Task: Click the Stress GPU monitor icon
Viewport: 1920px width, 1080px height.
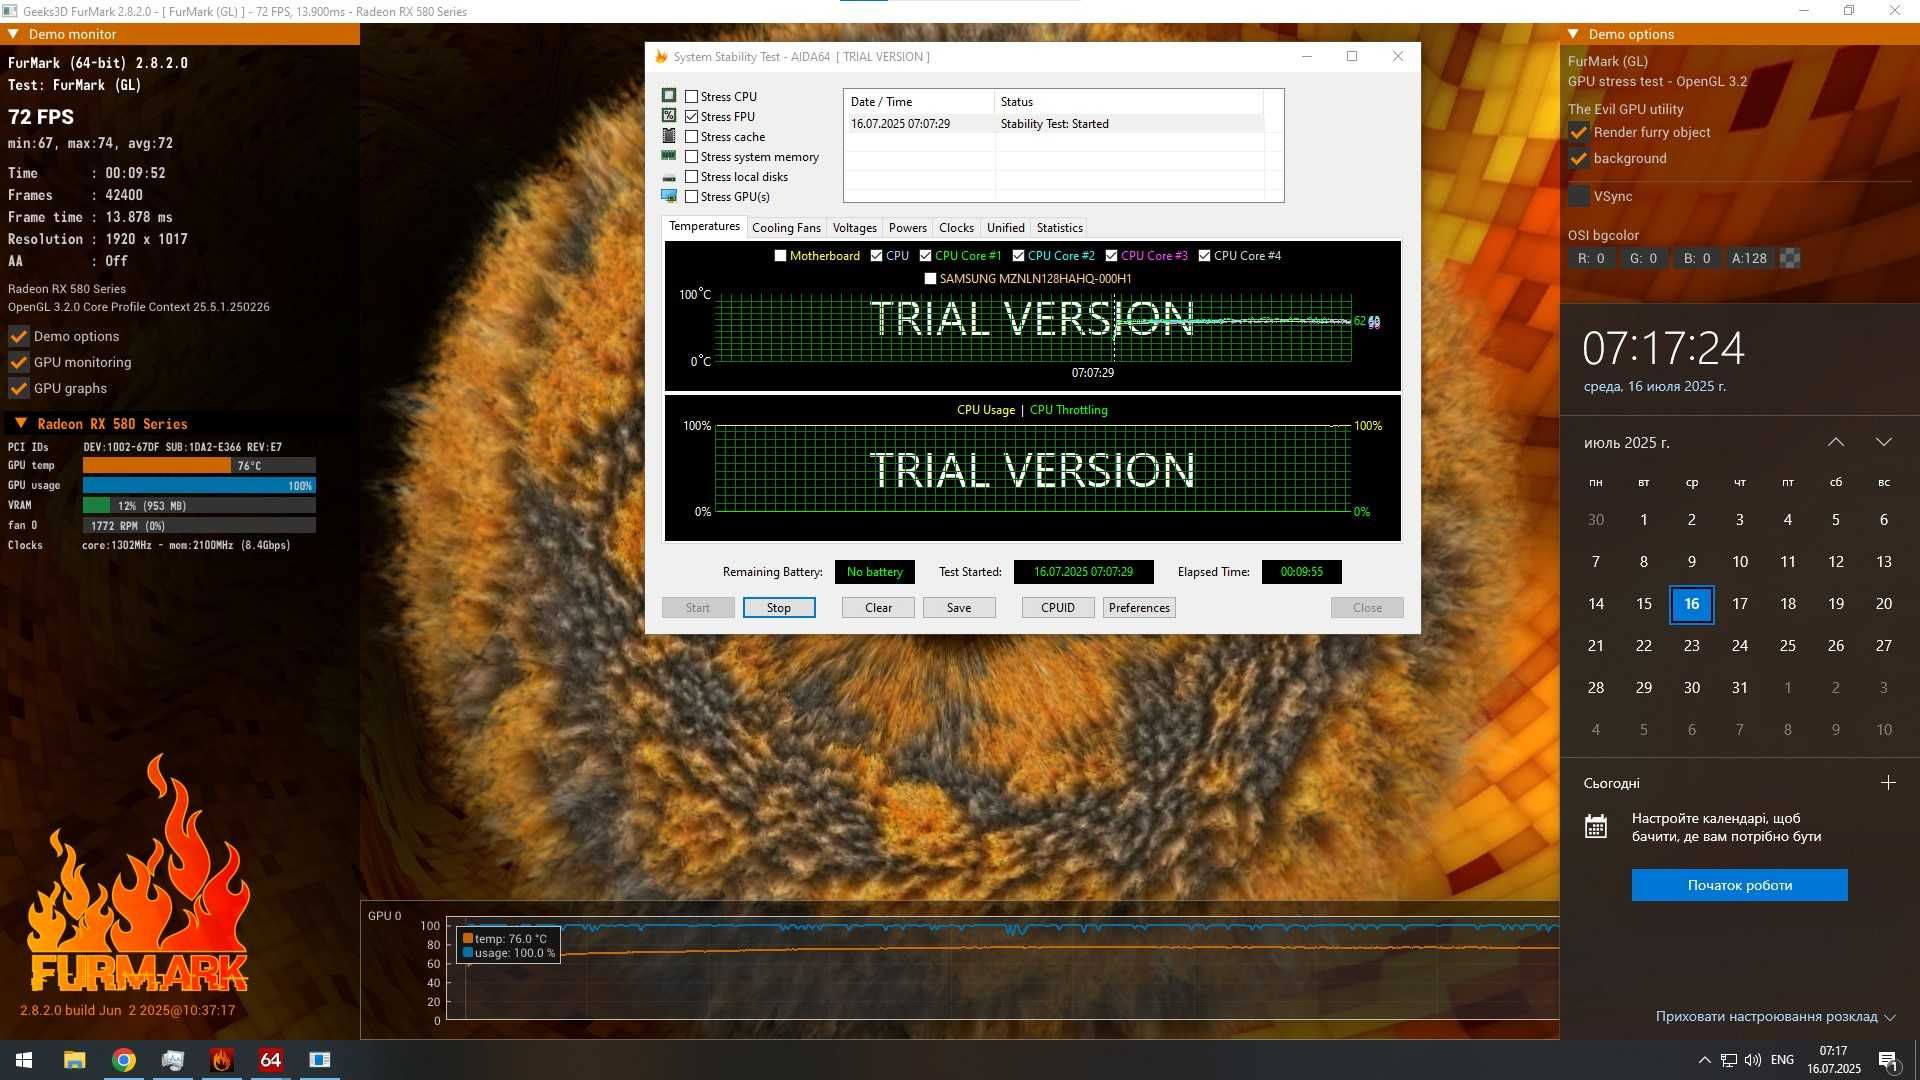Action: point(669,196)
